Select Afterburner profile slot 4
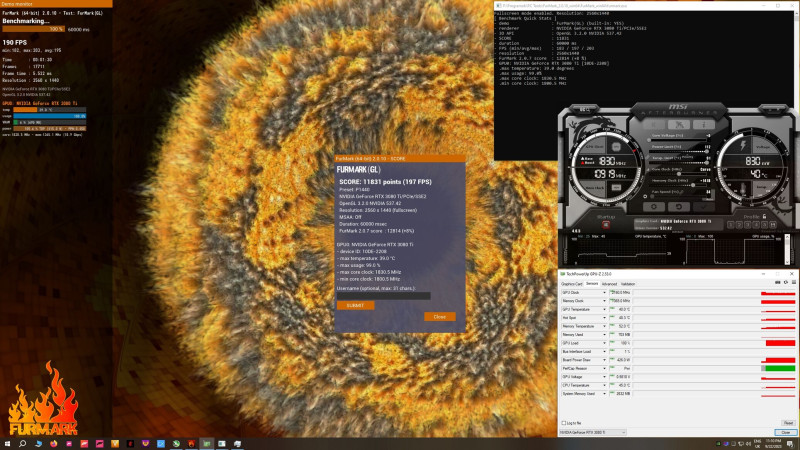This screenshot has height=450, width=800. click(757, 224)
